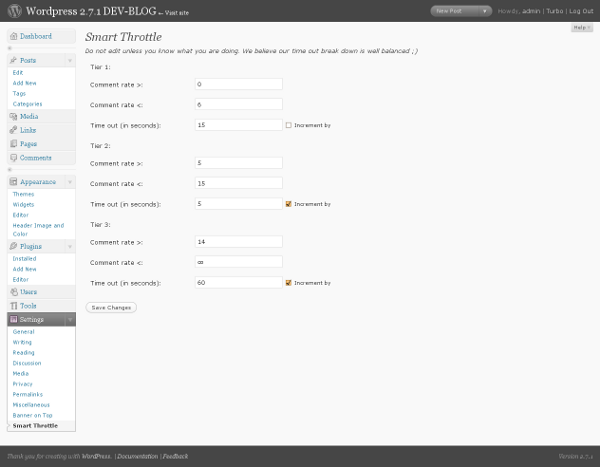600x467 pixels.
Task: Open the Comments menu item
Action: point(36,158)
